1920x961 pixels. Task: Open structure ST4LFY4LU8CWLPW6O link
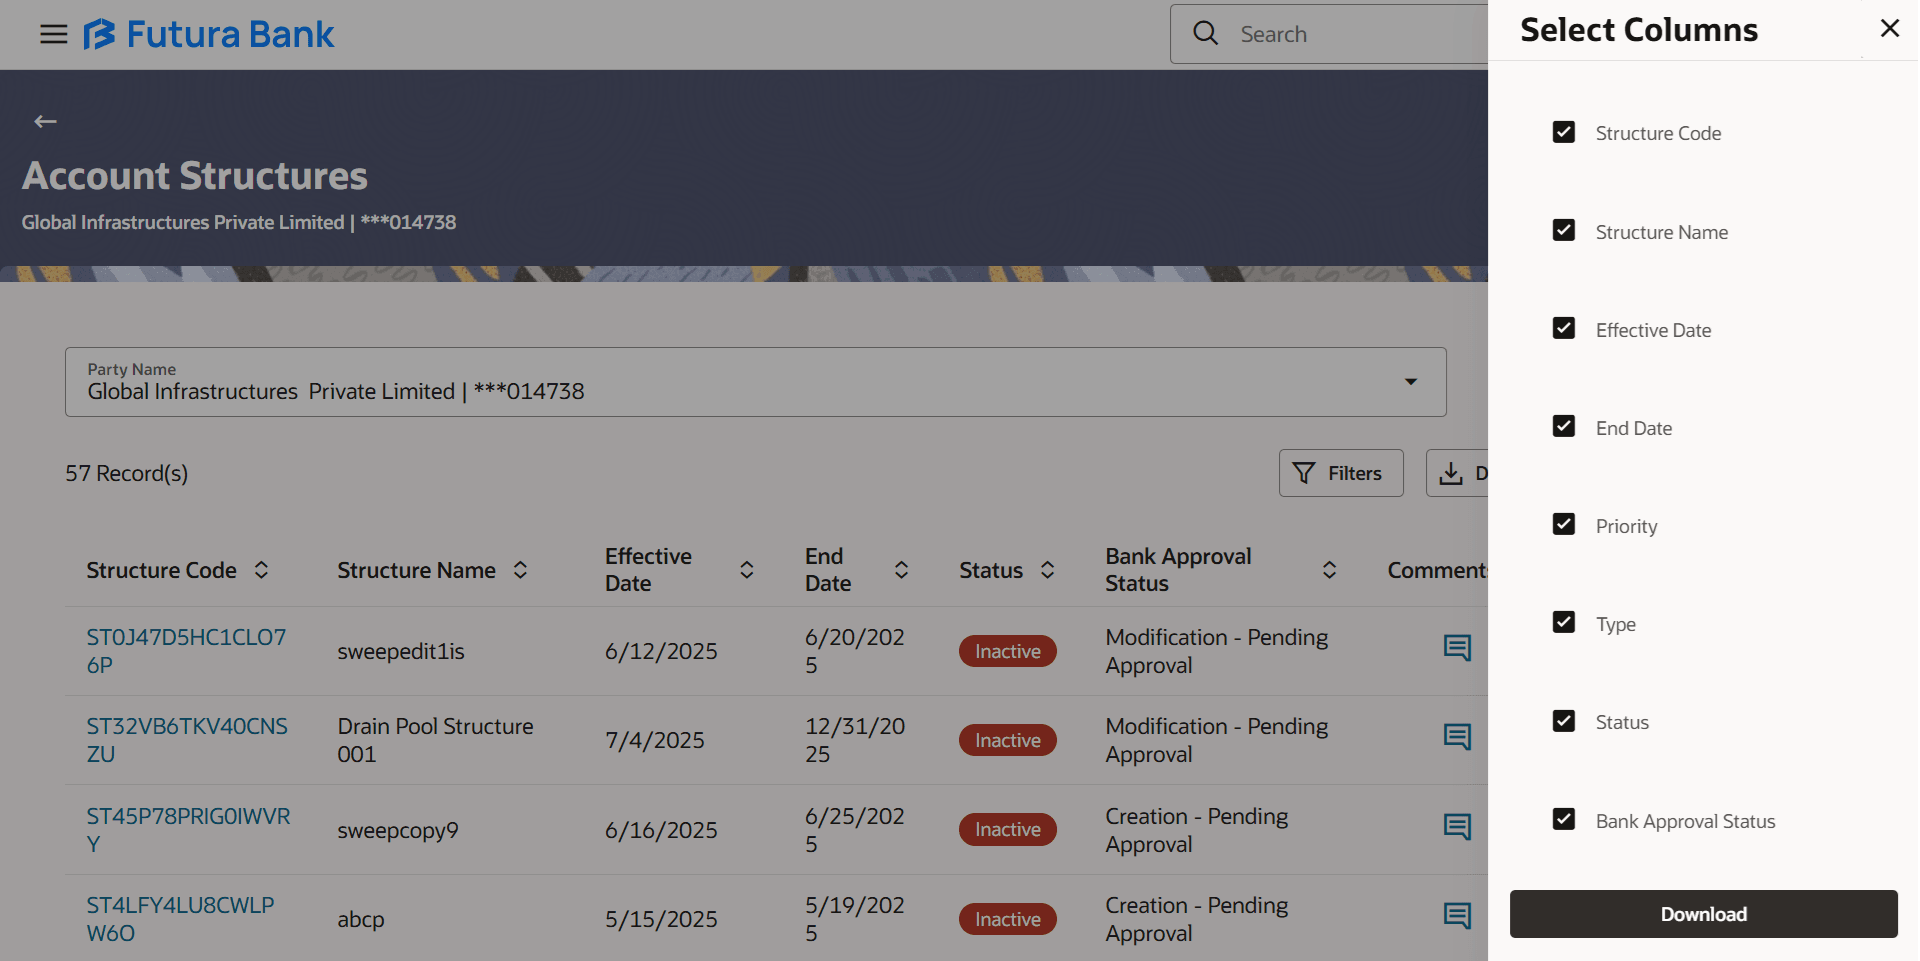[180, 919]
